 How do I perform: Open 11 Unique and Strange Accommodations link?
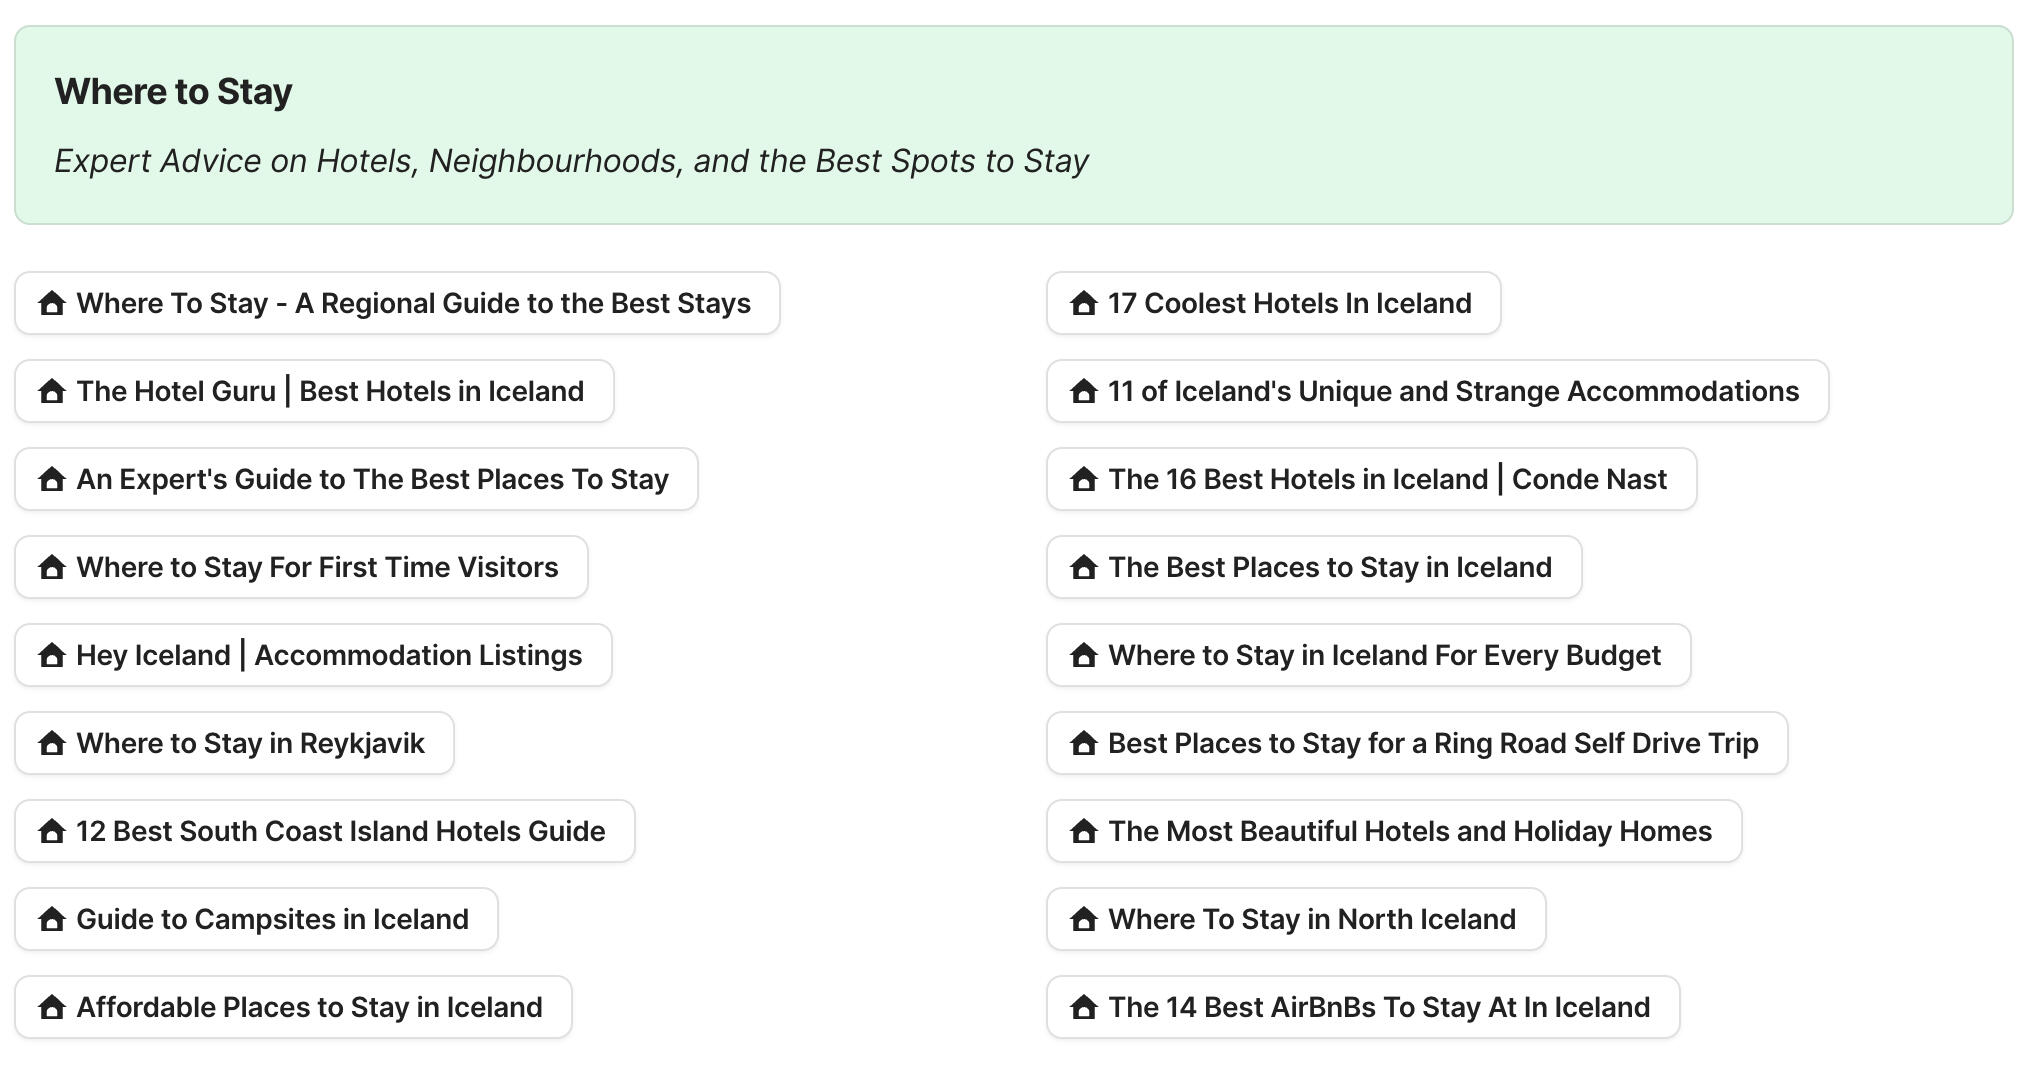[1453, 391]
